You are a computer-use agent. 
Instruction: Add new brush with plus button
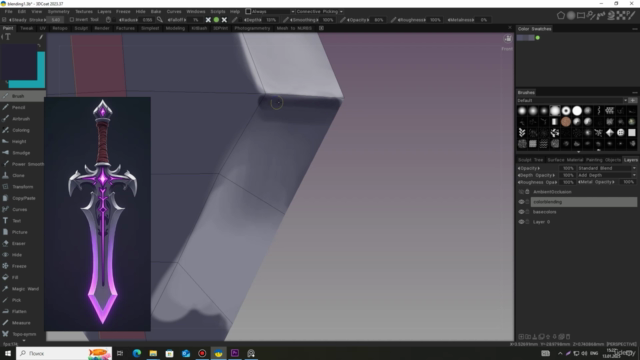(x=633, y=100)
